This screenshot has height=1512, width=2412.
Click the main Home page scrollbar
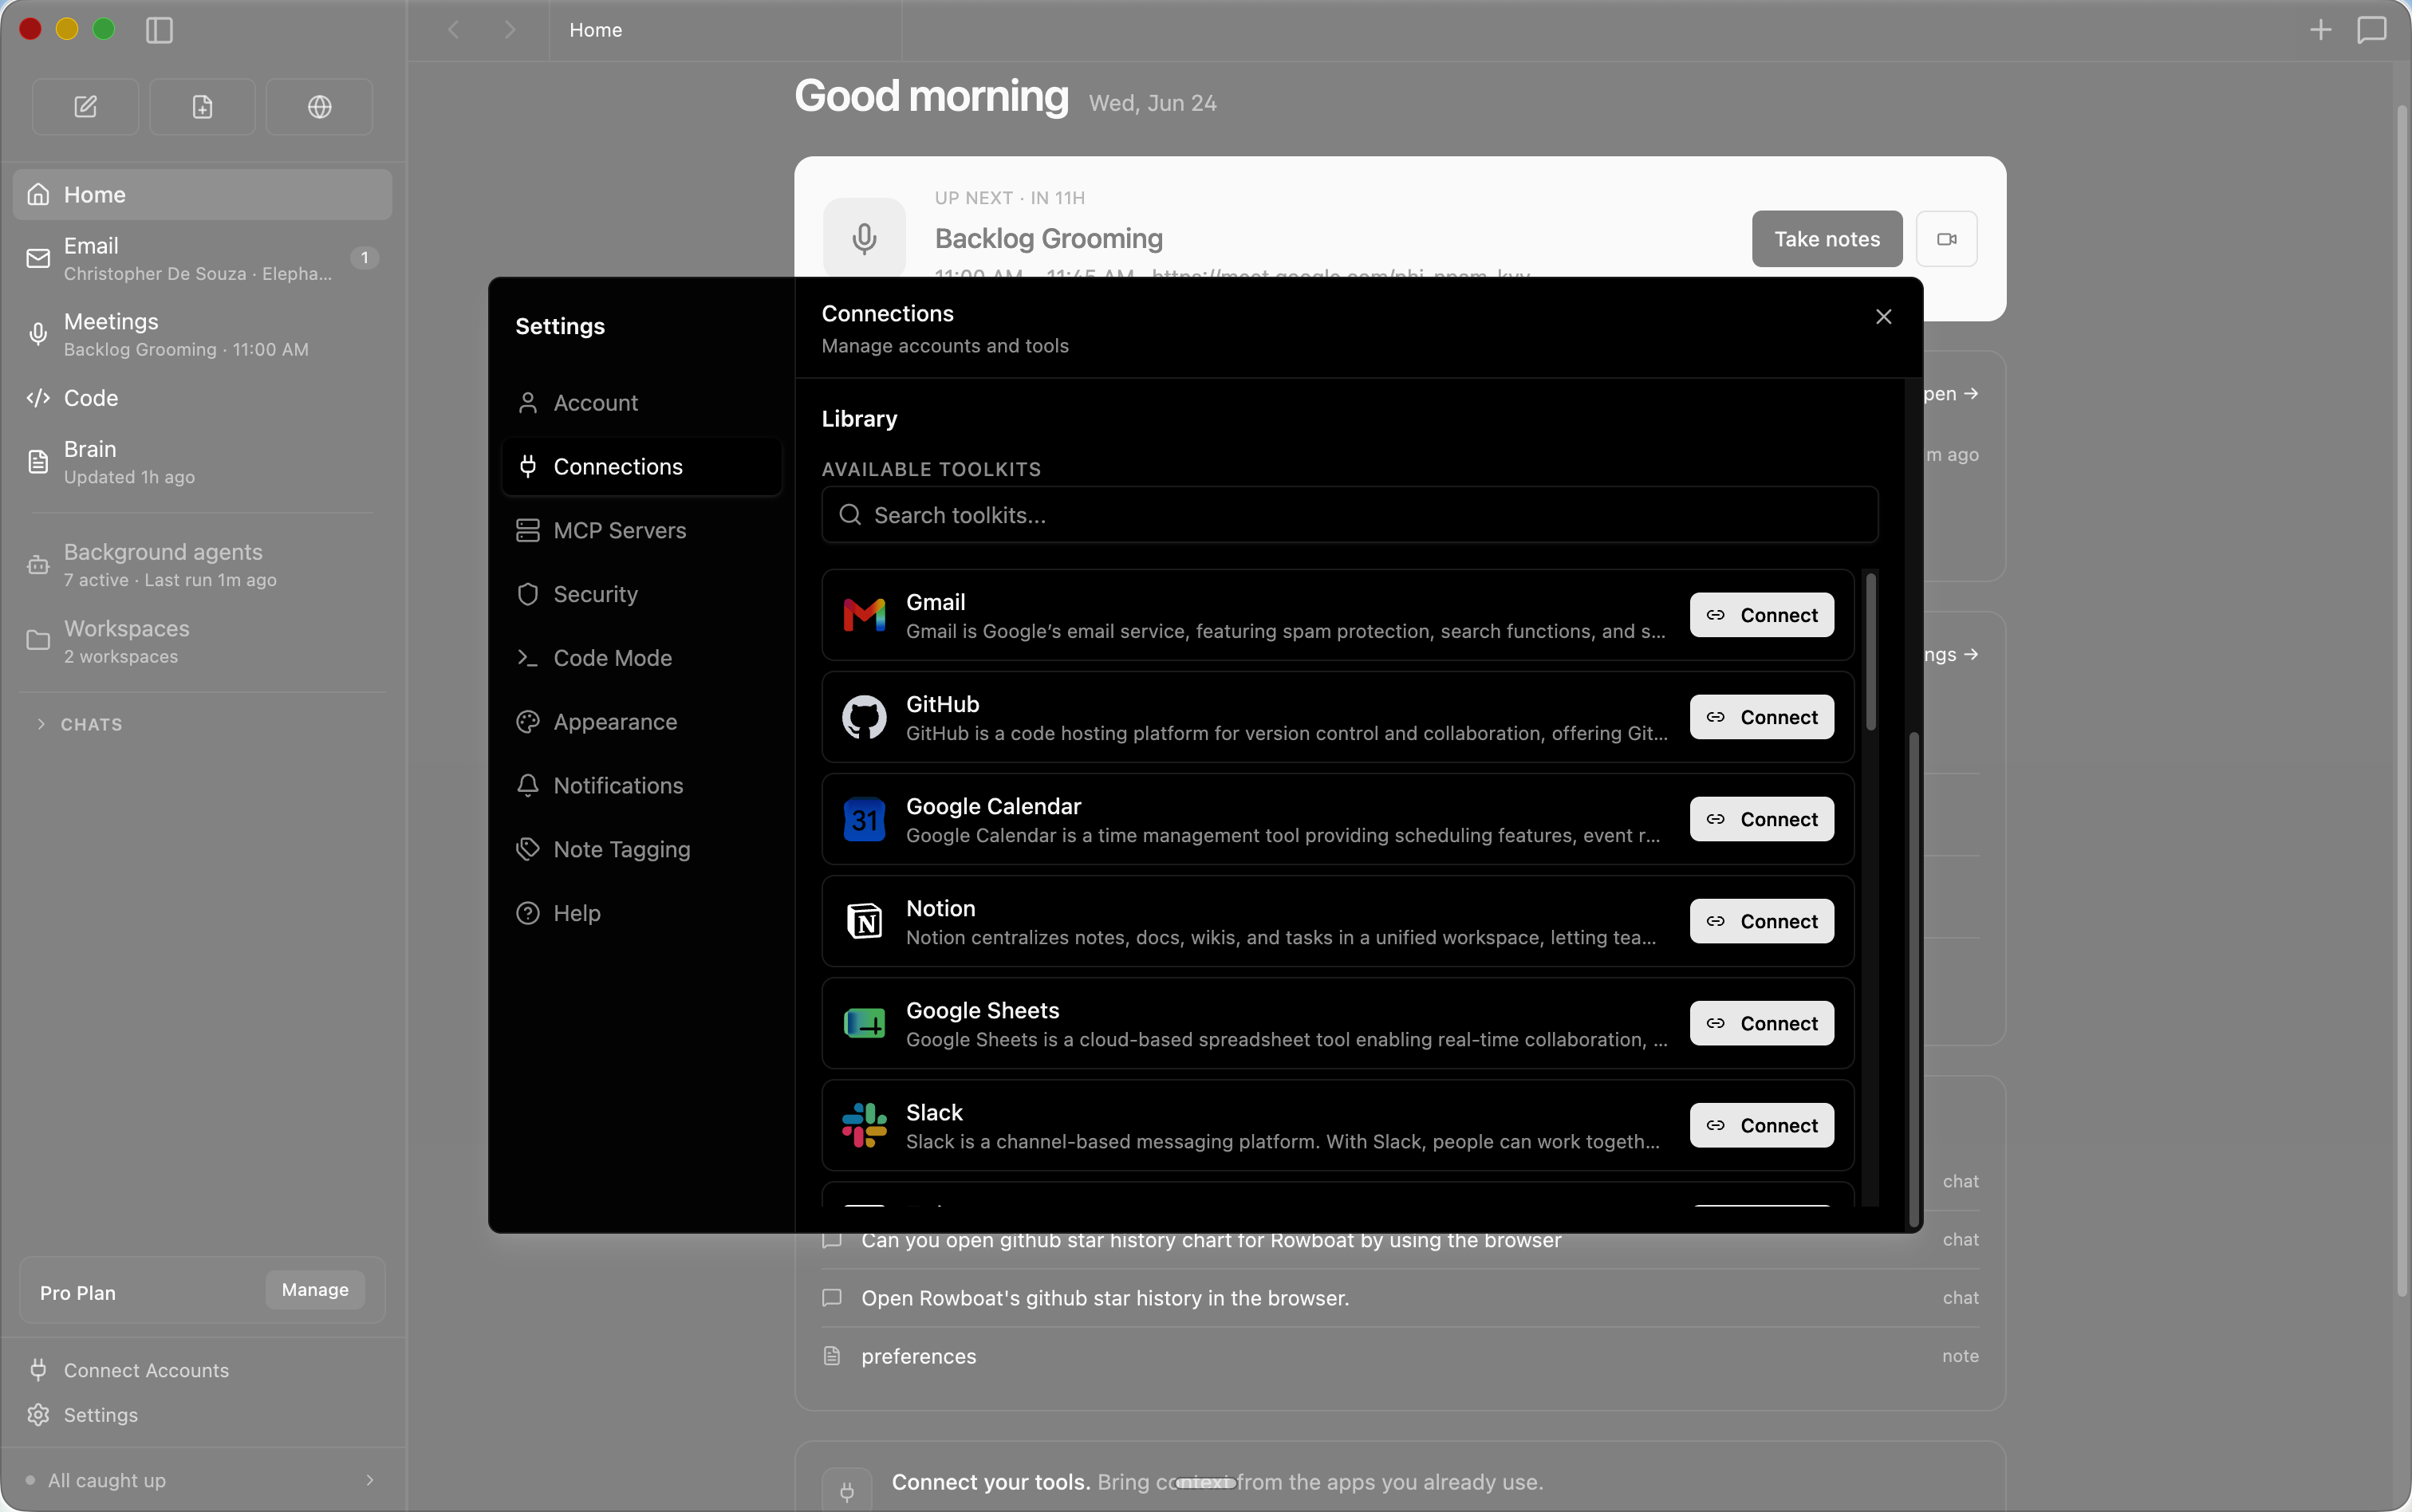pyautogui.click(x=2401, y=700)
